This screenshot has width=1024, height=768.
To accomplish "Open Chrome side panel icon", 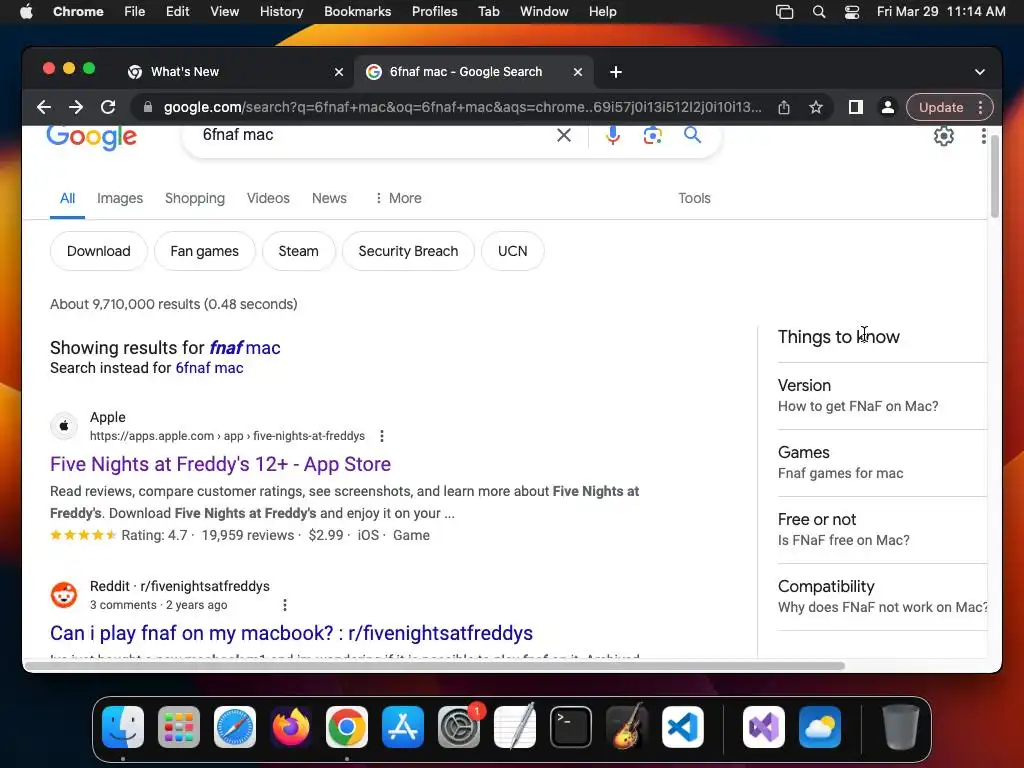I will click(x=856, y=107).
